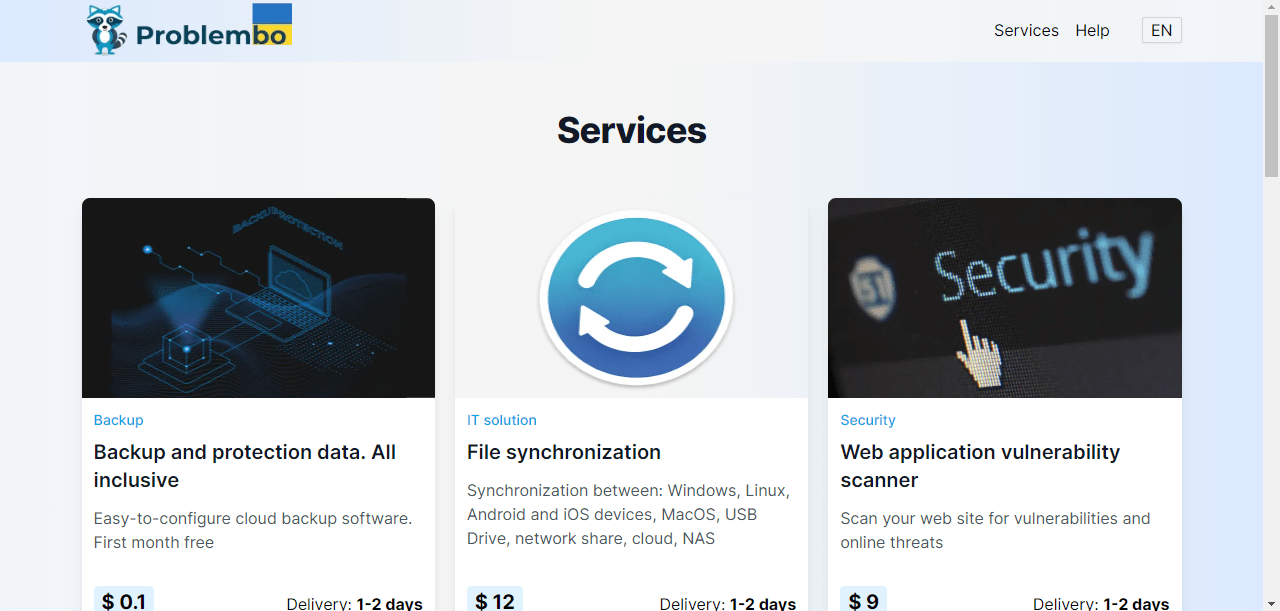Click the Delivery text beside the $ 12 price
1280x611 pixels.
point(728,603)
